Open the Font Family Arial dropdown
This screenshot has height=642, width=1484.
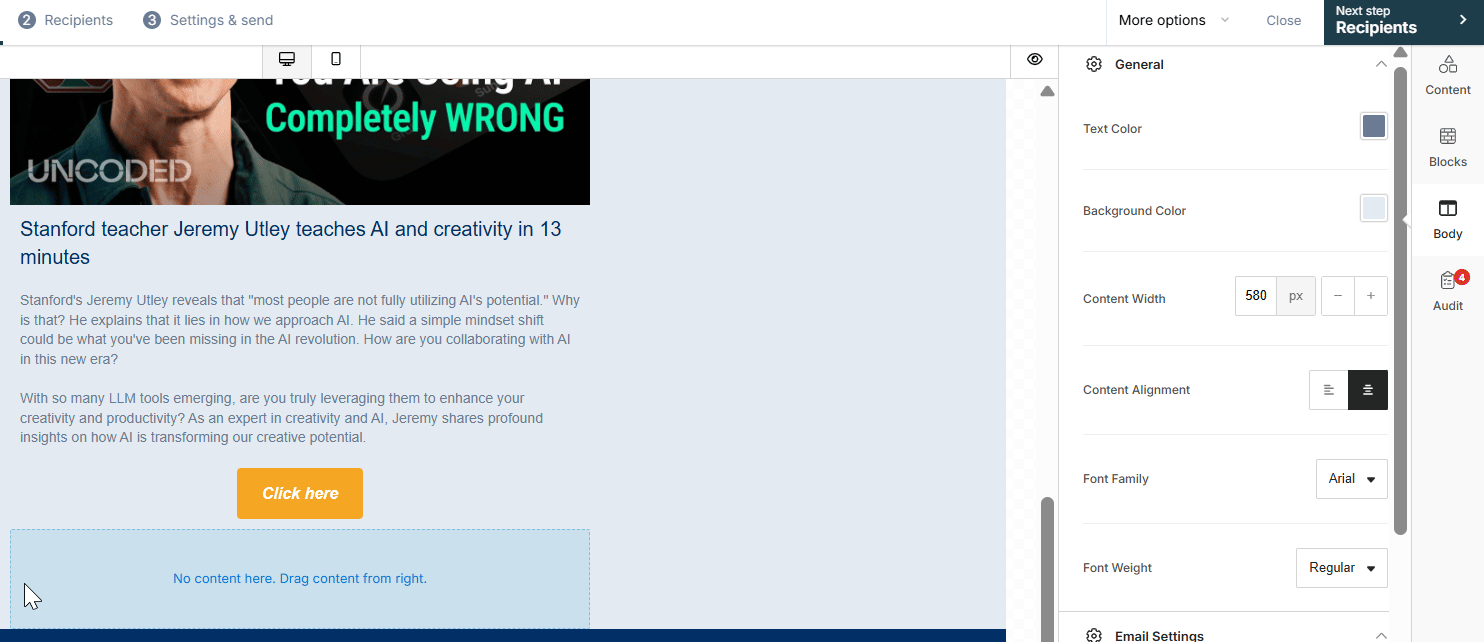point(1352,479)
